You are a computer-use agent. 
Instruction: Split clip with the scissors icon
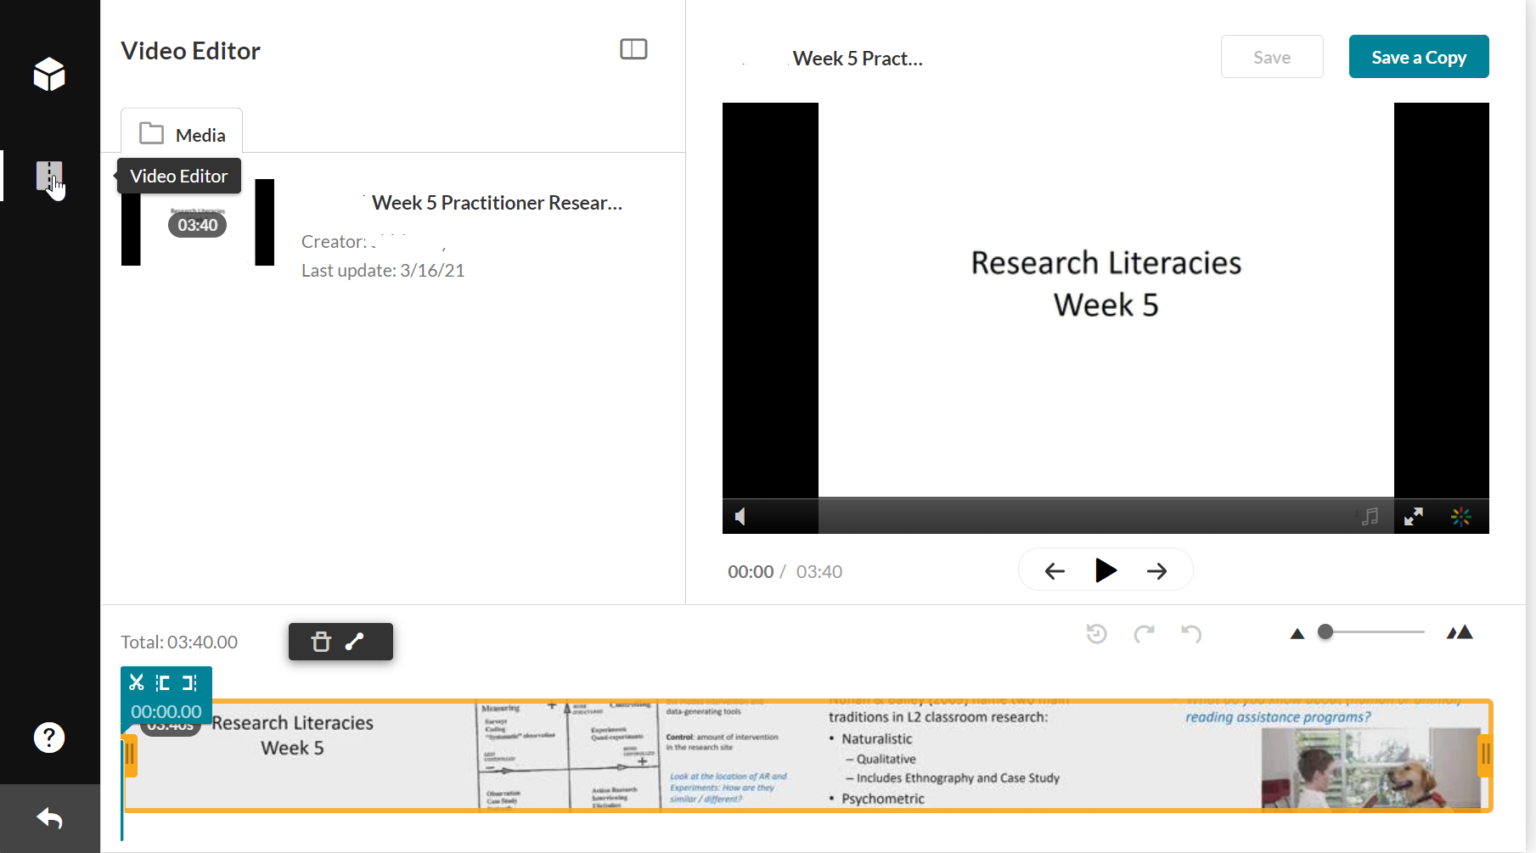[x=137, y=682]
